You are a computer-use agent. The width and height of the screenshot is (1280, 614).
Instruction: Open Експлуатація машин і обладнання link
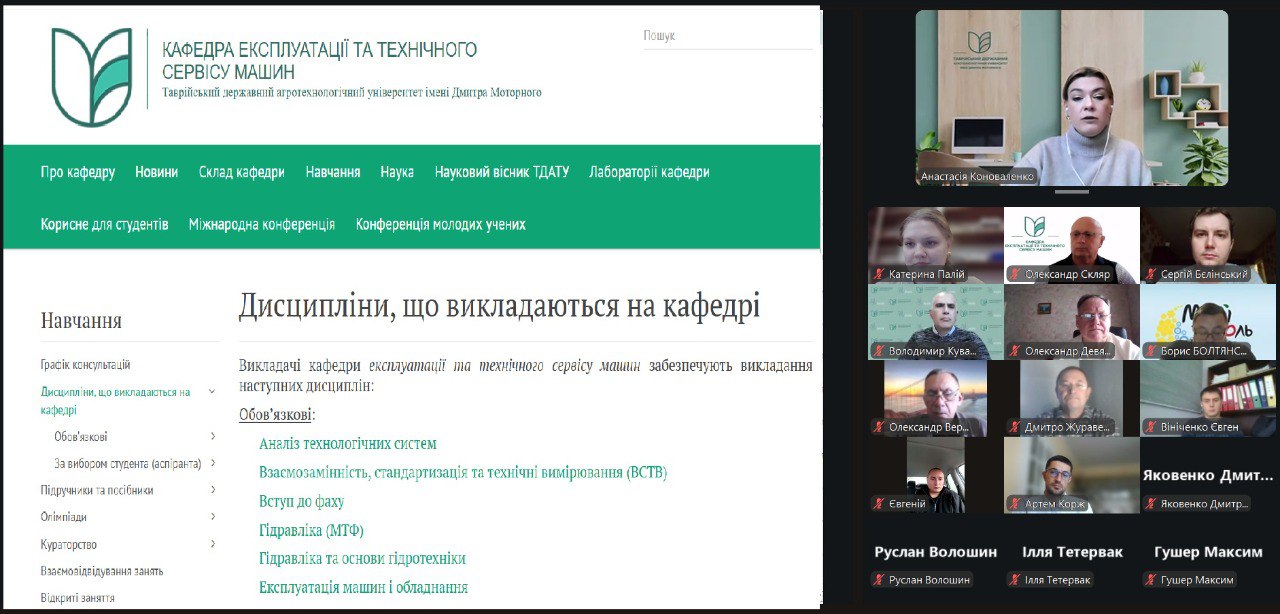click(364, 587)
